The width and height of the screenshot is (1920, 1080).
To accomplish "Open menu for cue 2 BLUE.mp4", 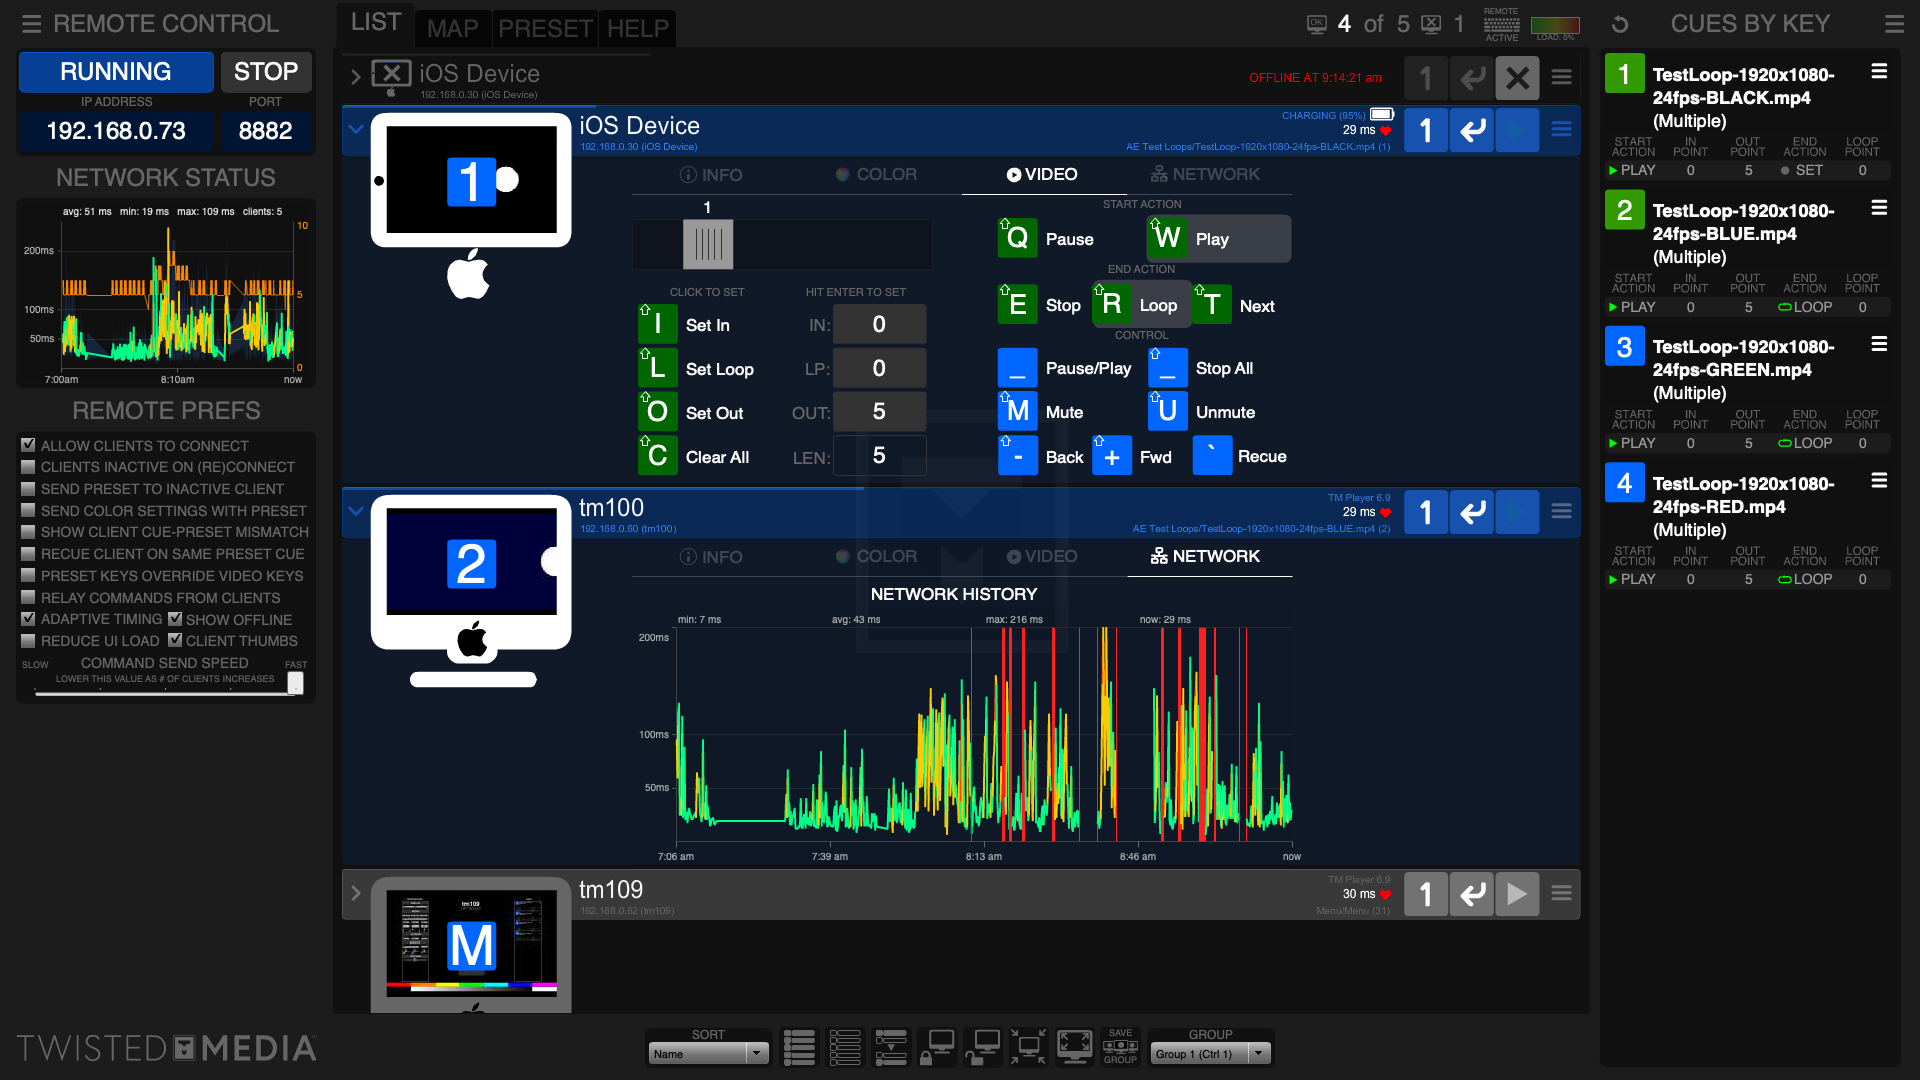I will point(1879,208).
